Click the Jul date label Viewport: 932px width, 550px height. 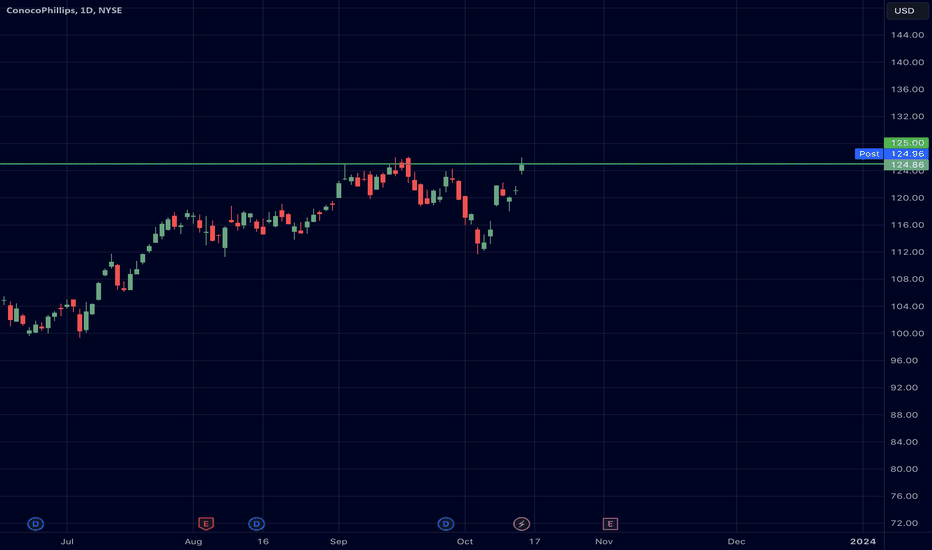(67, 542)
